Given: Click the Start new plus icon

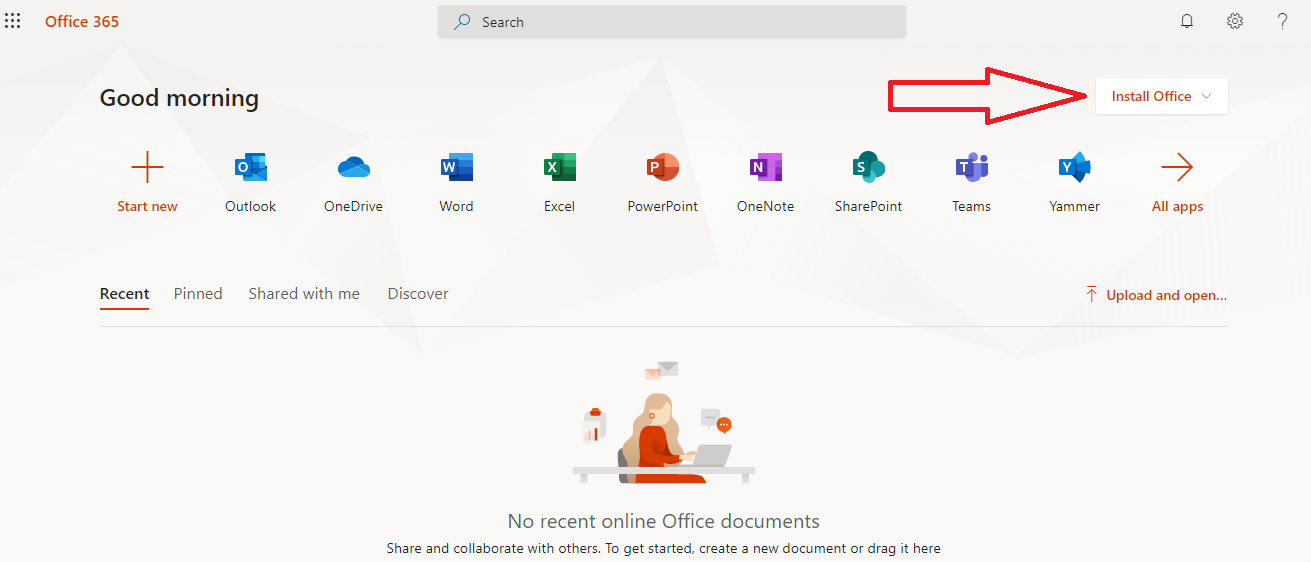Looking at the screenshot, I should click(147, 167).
